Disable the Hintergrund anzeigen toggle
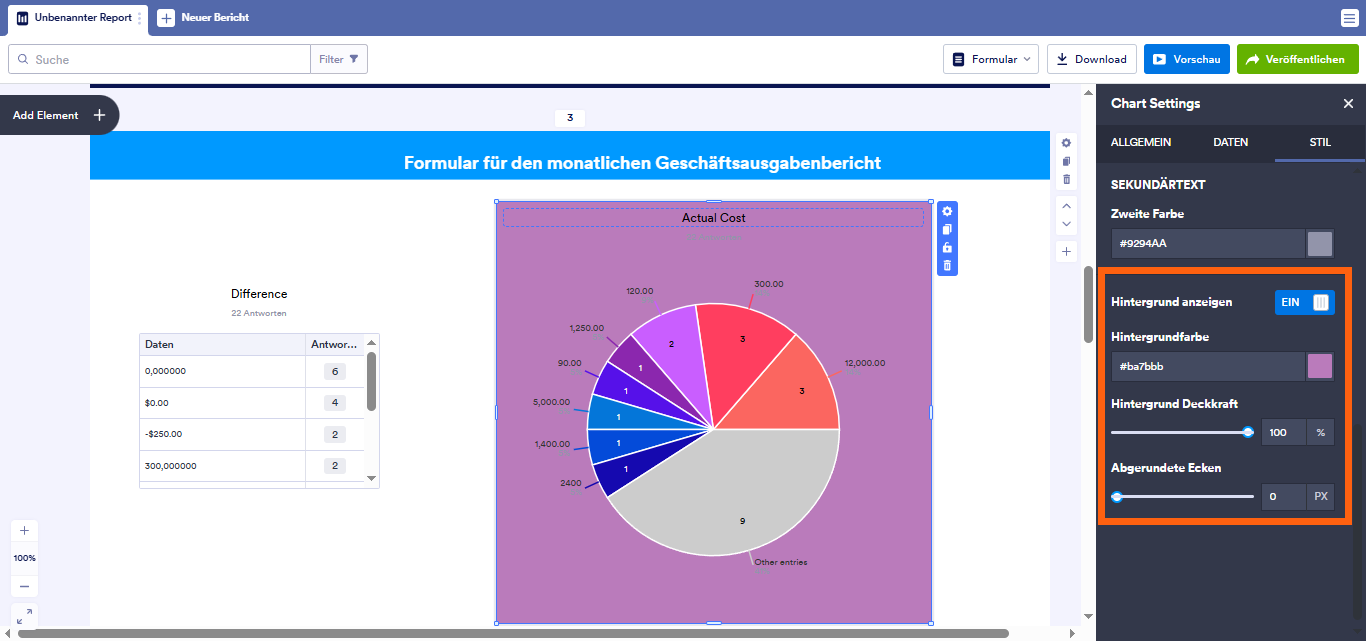 point(1304,301)
